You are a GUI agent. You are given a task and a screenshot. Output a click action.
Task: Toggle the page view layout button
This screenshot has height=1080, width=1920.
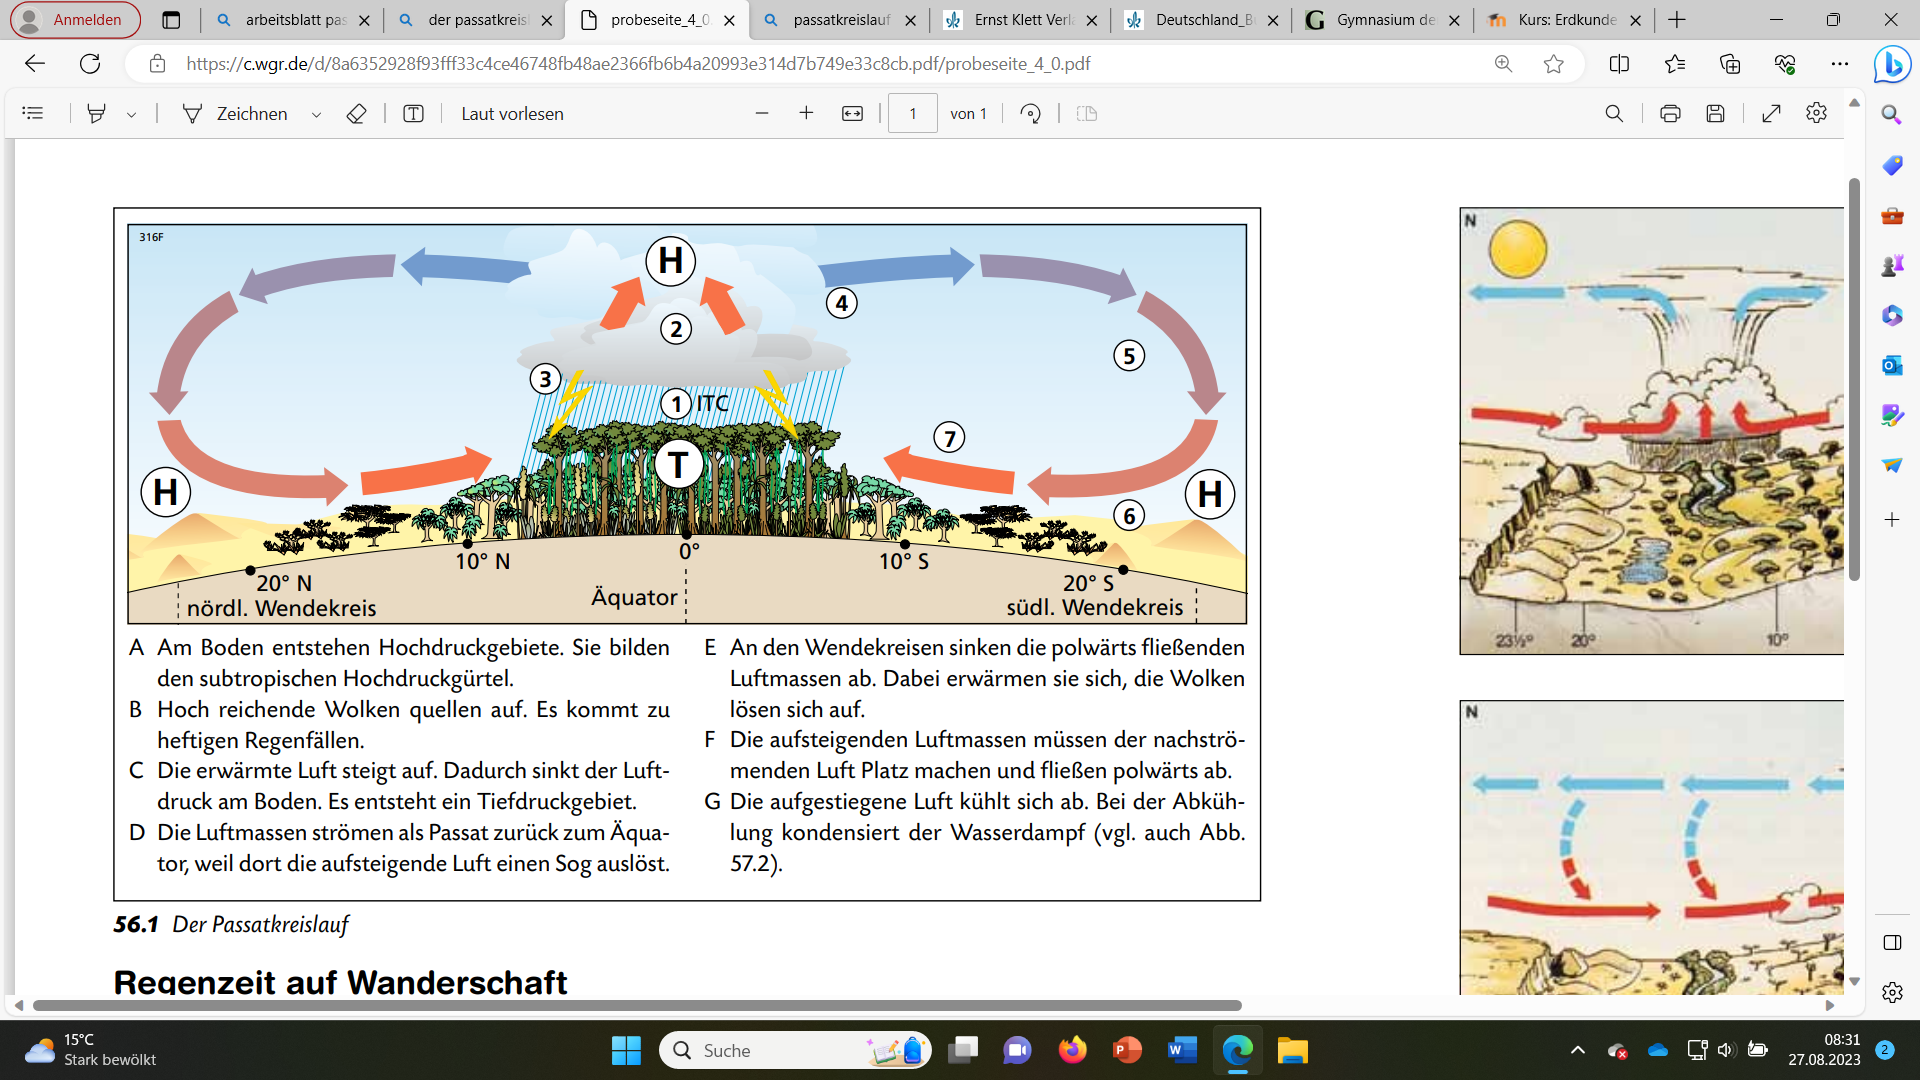pyautogui.click(x=1087, y=114)
